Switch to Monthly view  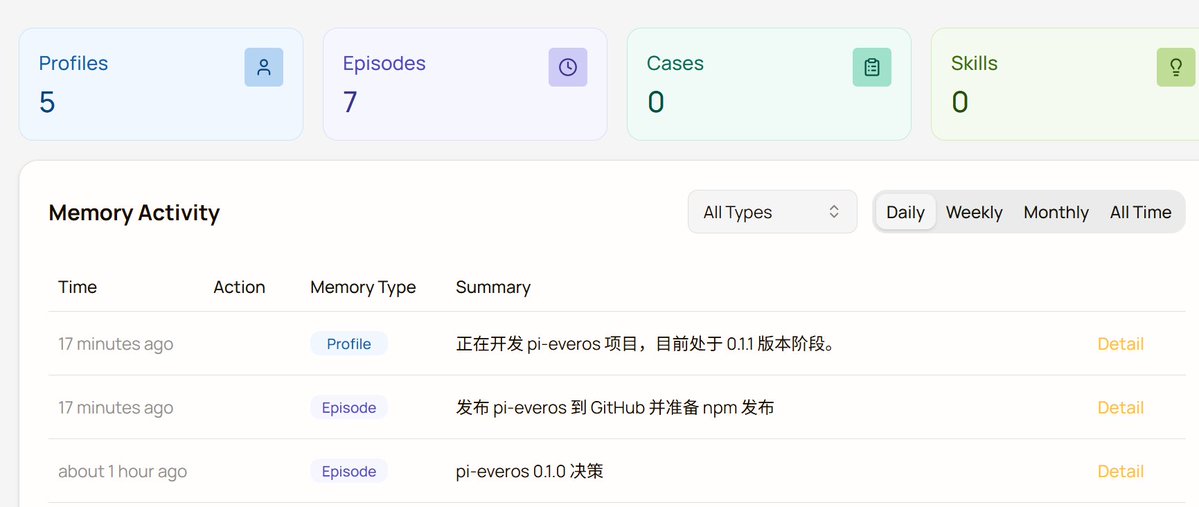click(x=1056, y=212)
